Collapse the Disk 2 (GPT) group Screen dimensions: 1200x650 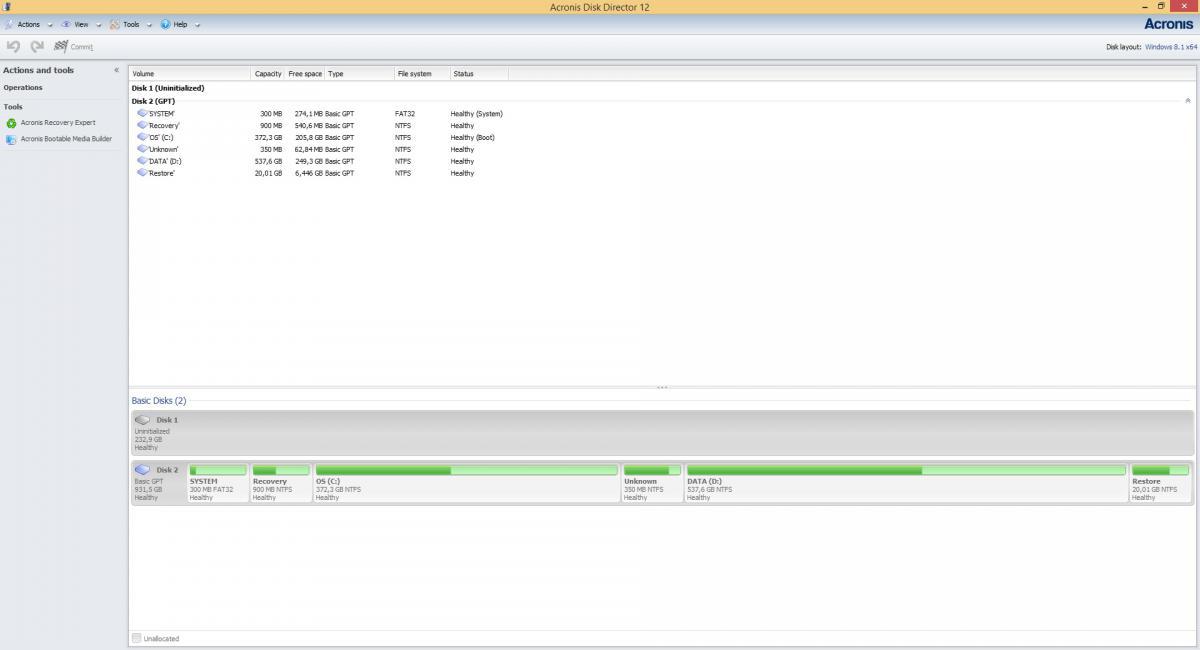[x=1188, y=101]
